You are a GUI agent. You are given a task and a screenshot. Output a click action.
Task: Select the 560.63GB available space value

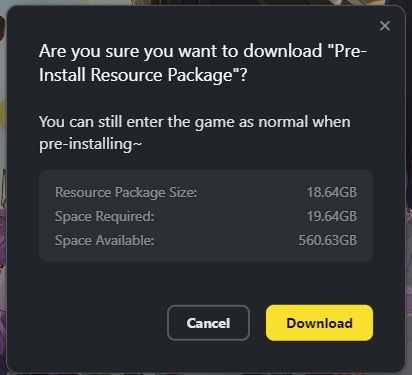[328, 240]
